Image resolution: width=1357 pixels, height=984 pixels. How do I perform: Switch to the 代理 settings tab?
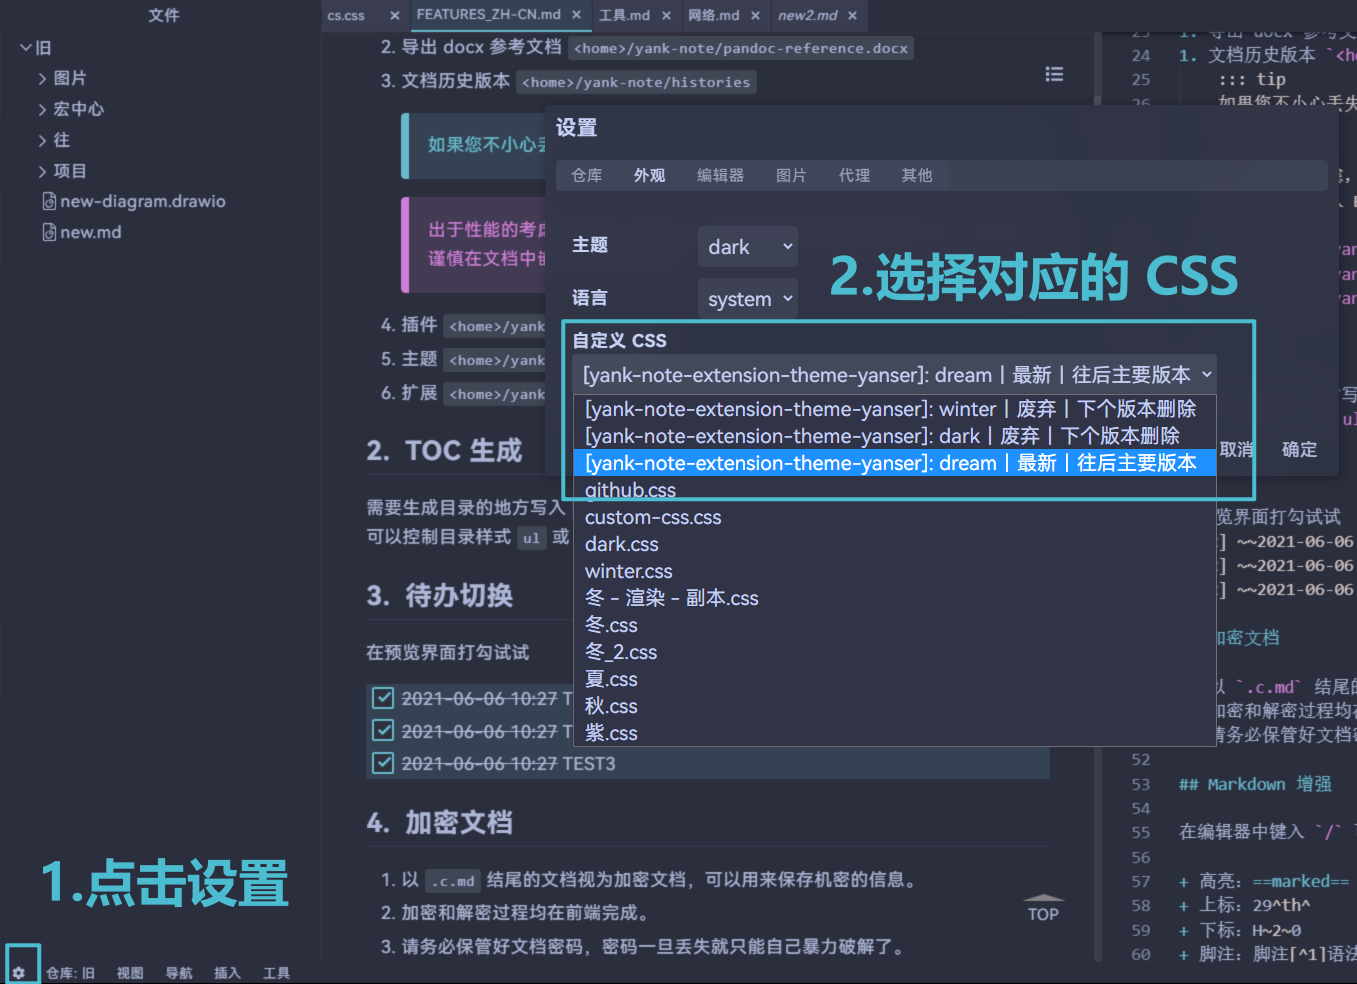(x=854, y=175)
